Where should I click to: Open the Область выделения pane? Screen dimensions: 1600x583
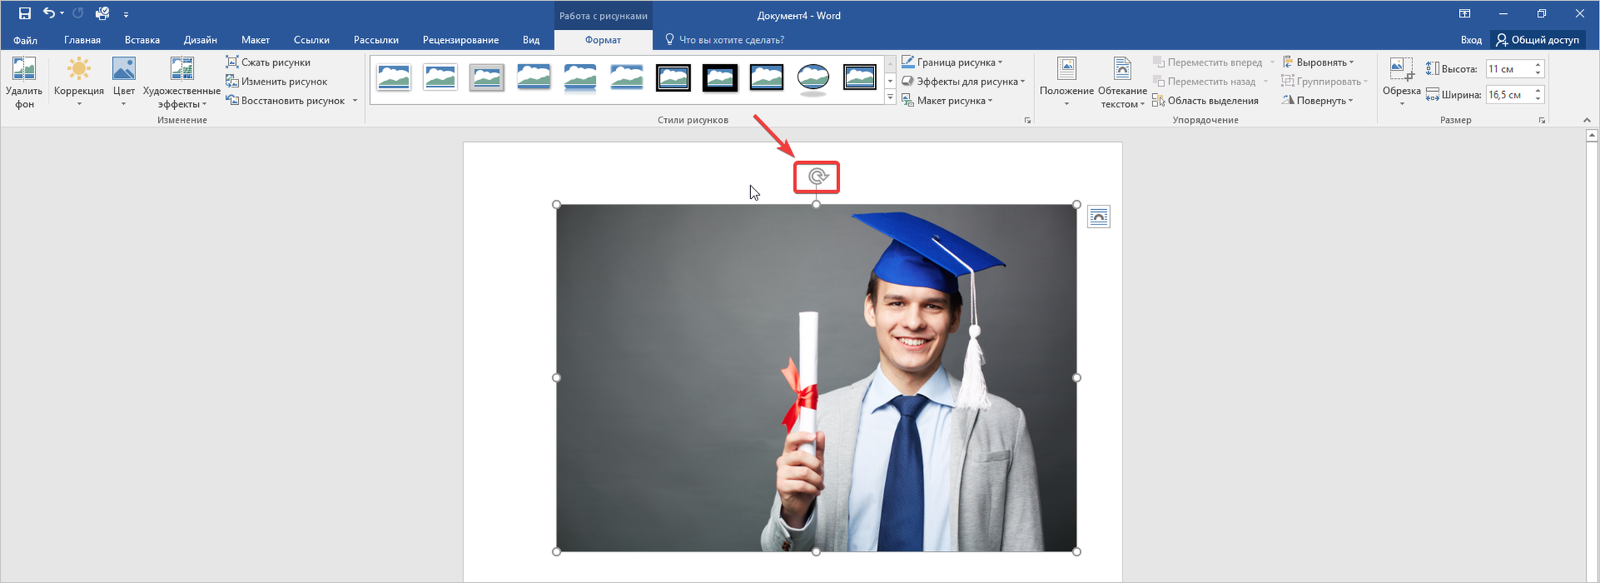tap(1205, 100)
